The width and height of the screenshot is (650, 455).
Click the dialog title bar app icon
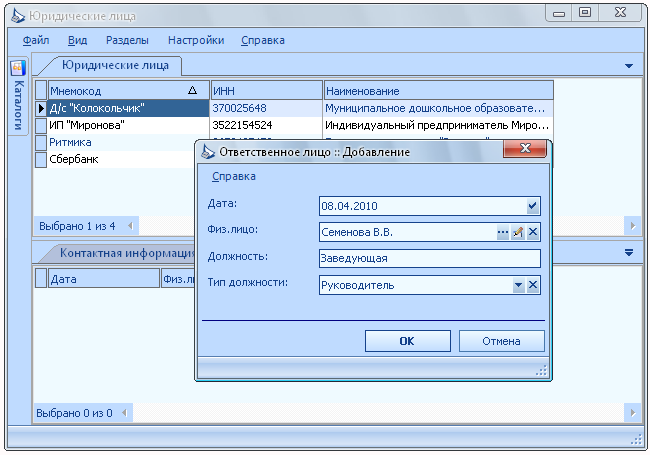coord(208,152)
